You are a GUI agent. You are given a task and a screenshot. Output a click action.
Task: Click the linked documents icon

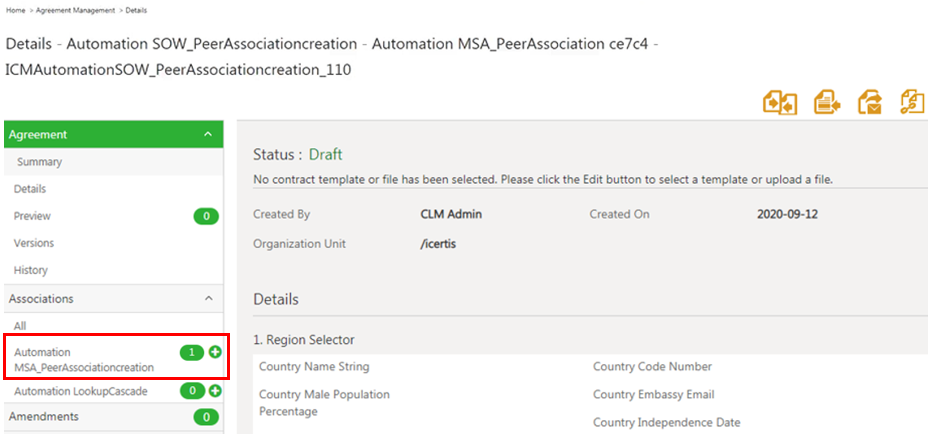(912, 101)
